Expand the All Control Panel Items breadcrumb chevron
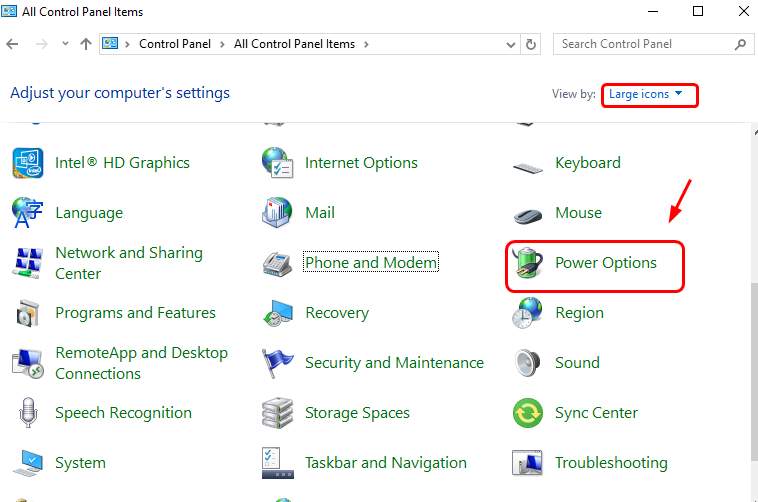 [x=366, y=44]
